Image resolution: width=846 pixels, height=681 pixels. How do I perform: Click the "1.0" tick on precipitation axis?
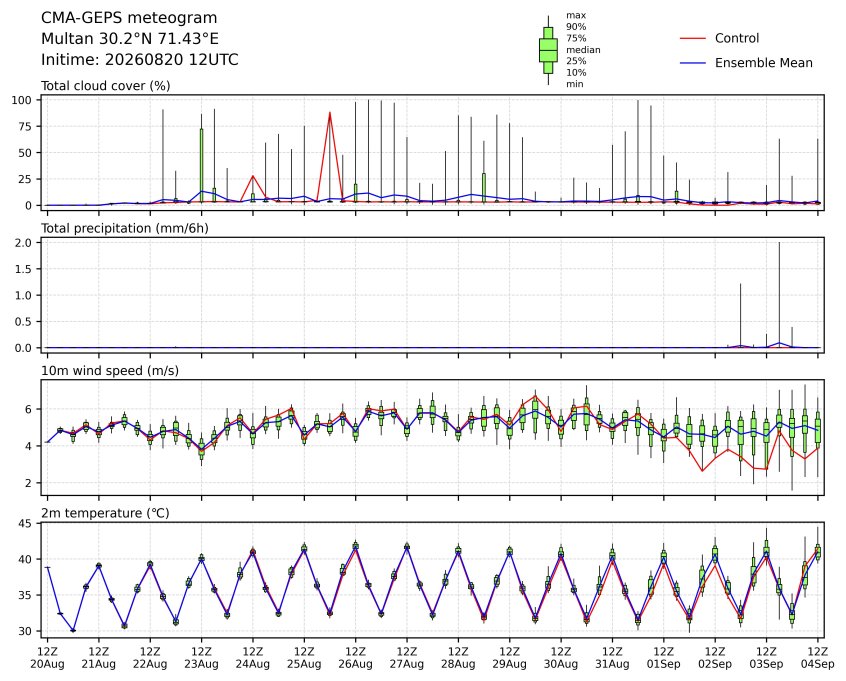pos(24,296)
